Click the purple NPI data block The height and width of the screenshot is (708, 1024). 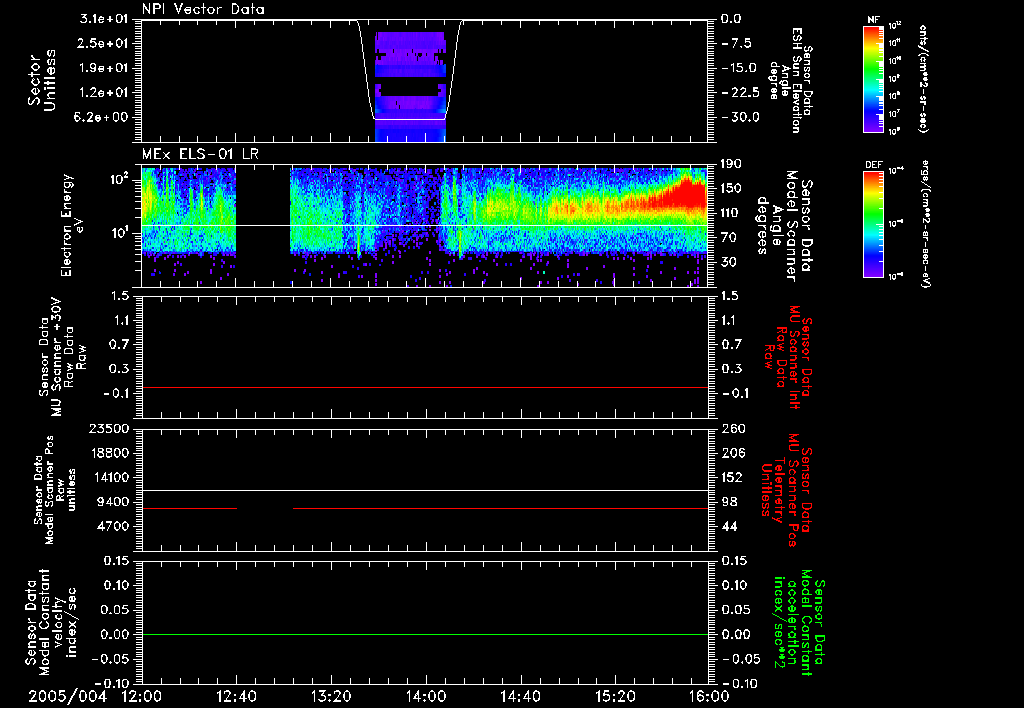click(x=410, y=86)
